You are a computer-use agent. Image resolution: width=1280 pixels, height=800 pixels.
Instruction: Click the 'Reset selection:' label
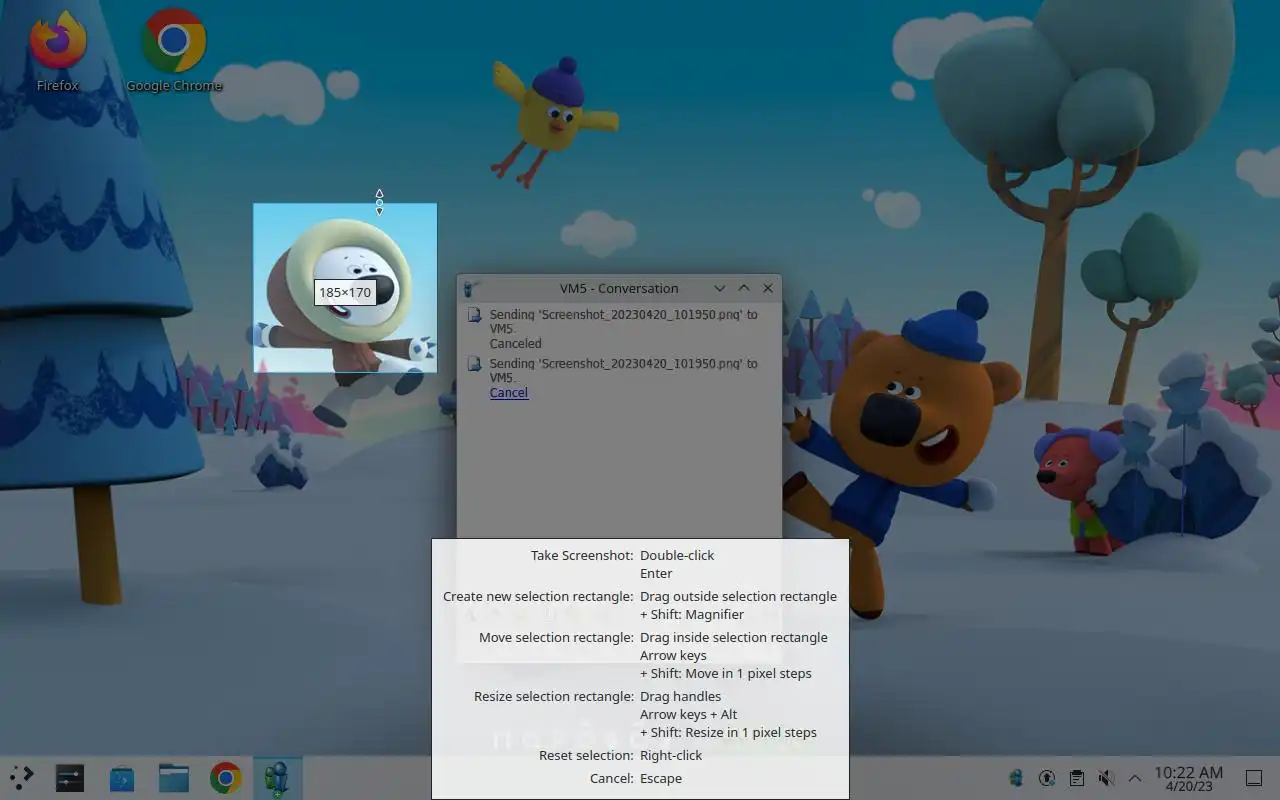click(x=586, y=755)
